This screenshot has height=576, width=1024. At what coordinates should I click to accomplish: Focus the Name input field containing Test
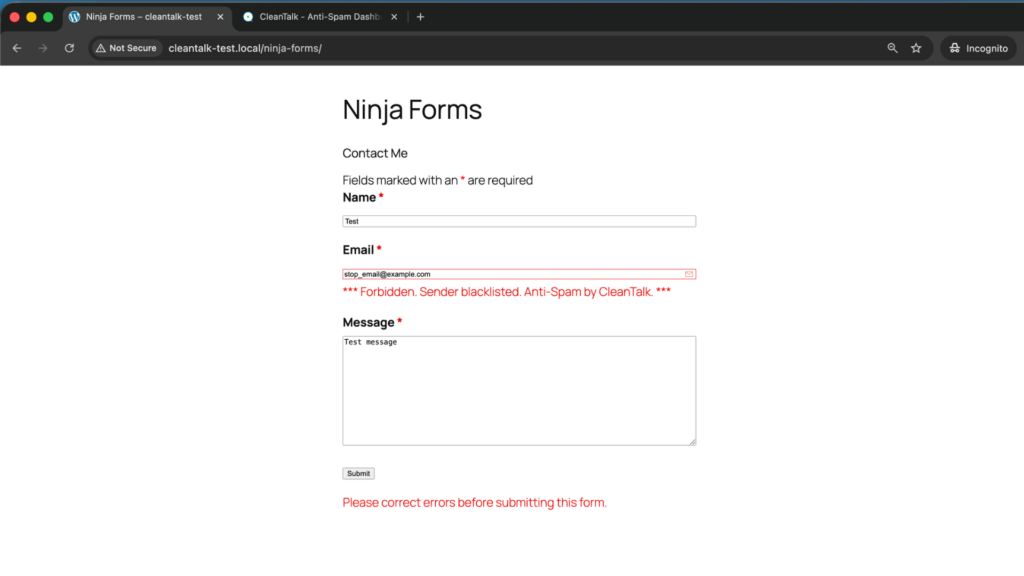click(x=519, y=221)
